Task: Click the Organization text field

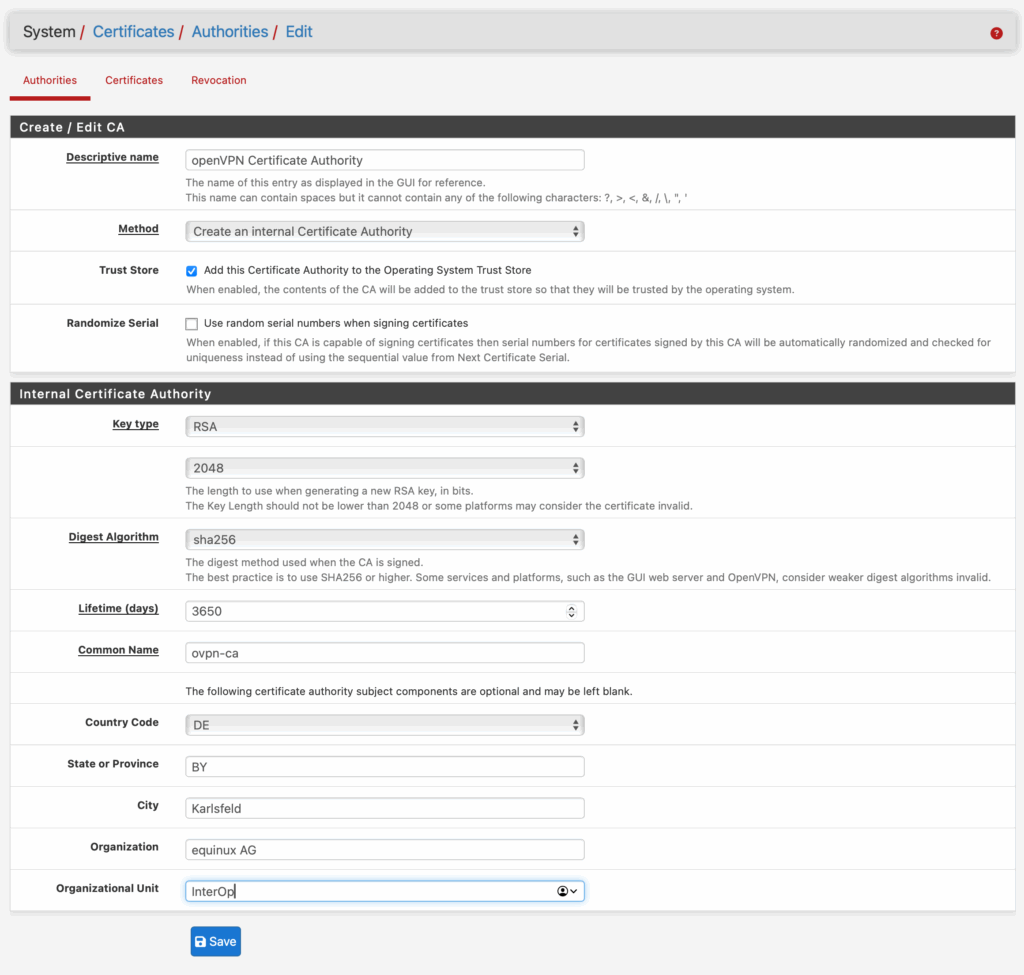Action: [x=384, y=850]
